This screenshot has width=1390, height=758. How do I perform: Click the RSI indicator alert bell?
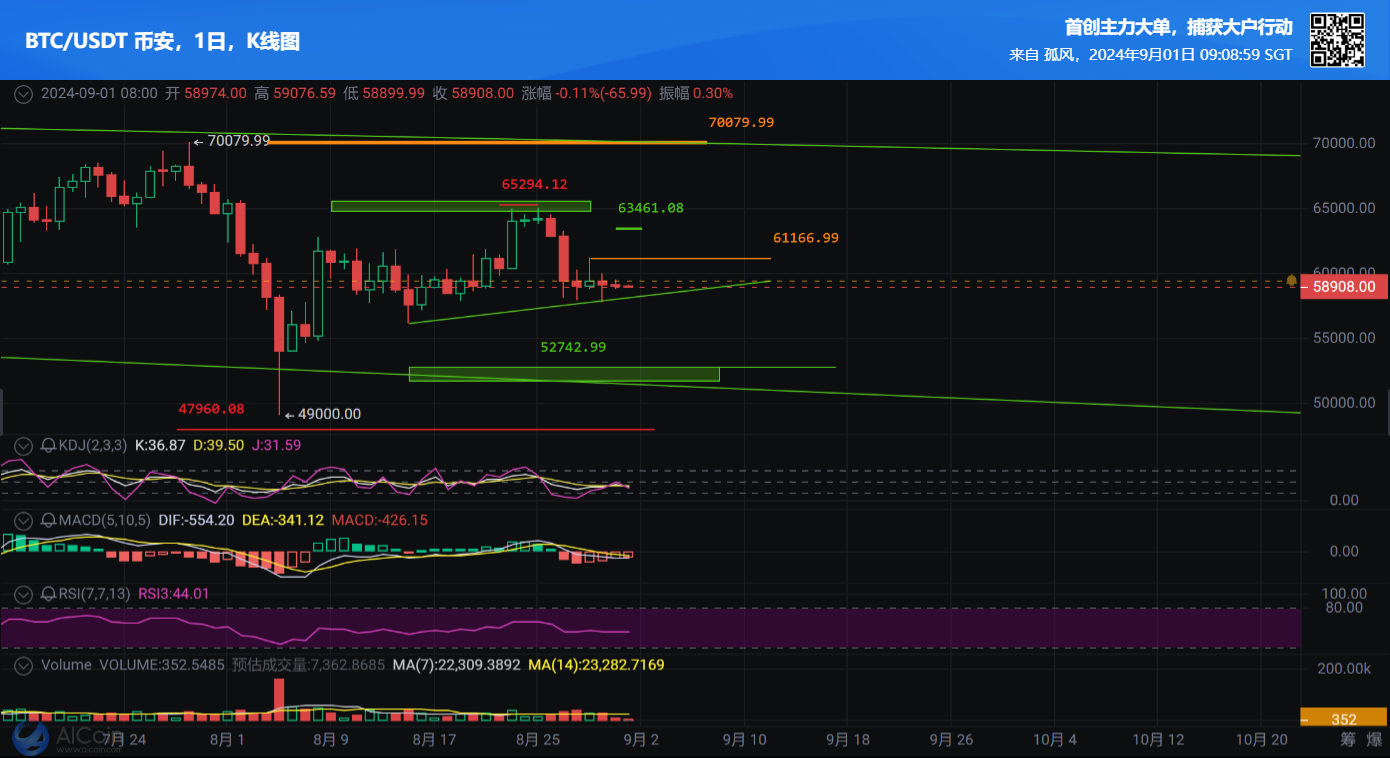[48, 593]
